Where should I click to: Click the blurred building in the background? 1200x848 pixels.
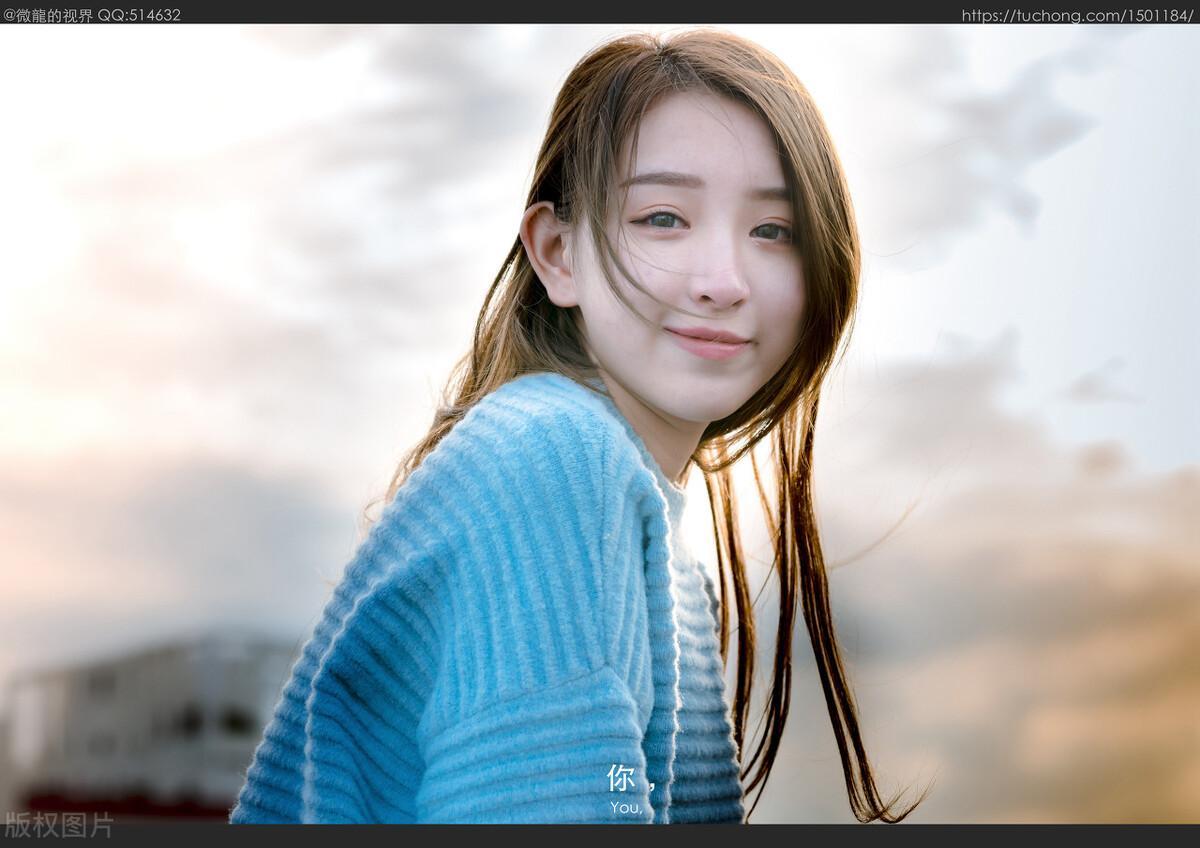click(150, 710)
